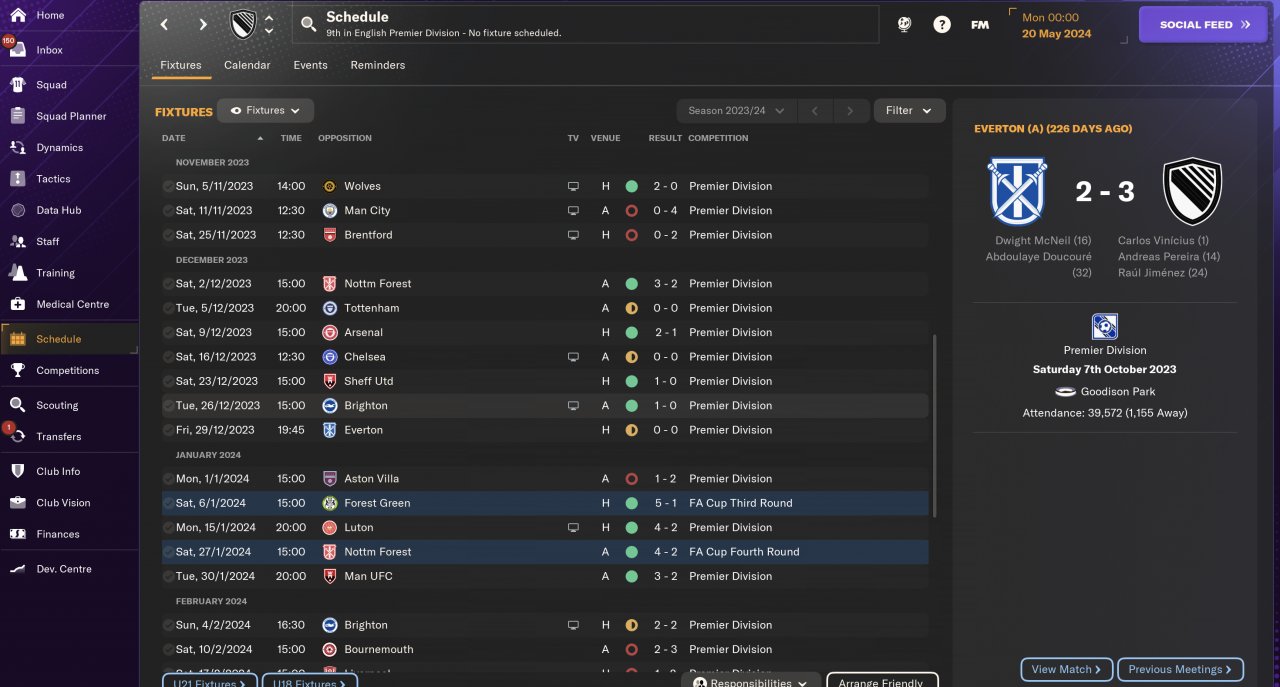Click the TV icon on Wolves fixture
The width and height of the screenshot is (1280, 687).
click(x=573, y=186)
